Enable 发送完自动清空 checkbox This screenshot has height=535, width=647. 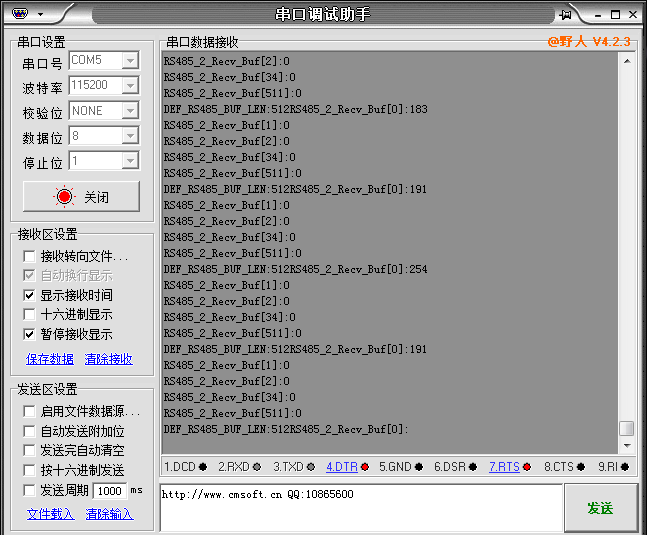click(x=29, y=450)
